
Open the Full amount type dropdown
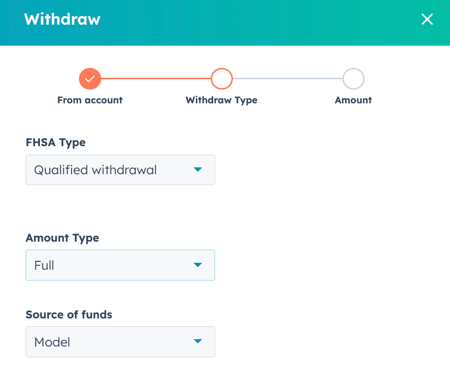120,265
